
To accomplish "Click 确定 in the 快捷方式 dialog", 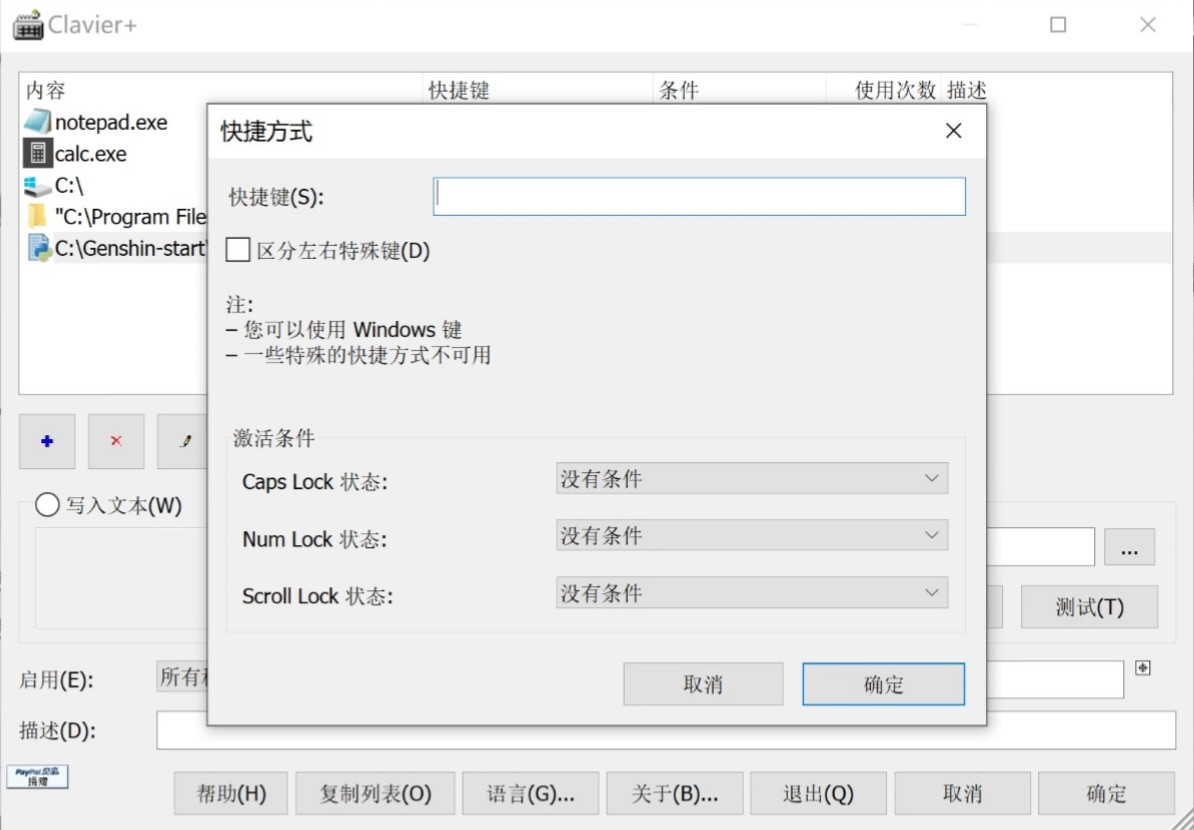I will click(883, 684).
